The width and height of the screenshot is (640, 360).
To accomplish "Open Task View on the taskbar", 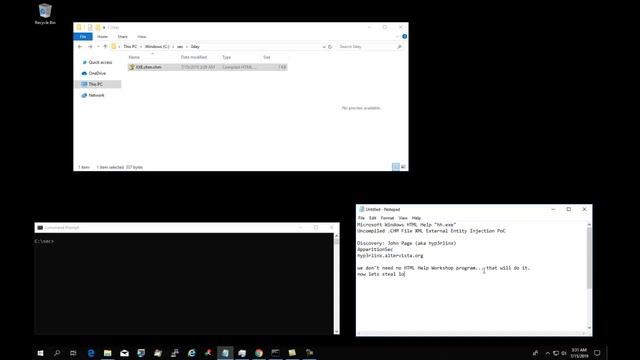I will [x=73, y=353].
